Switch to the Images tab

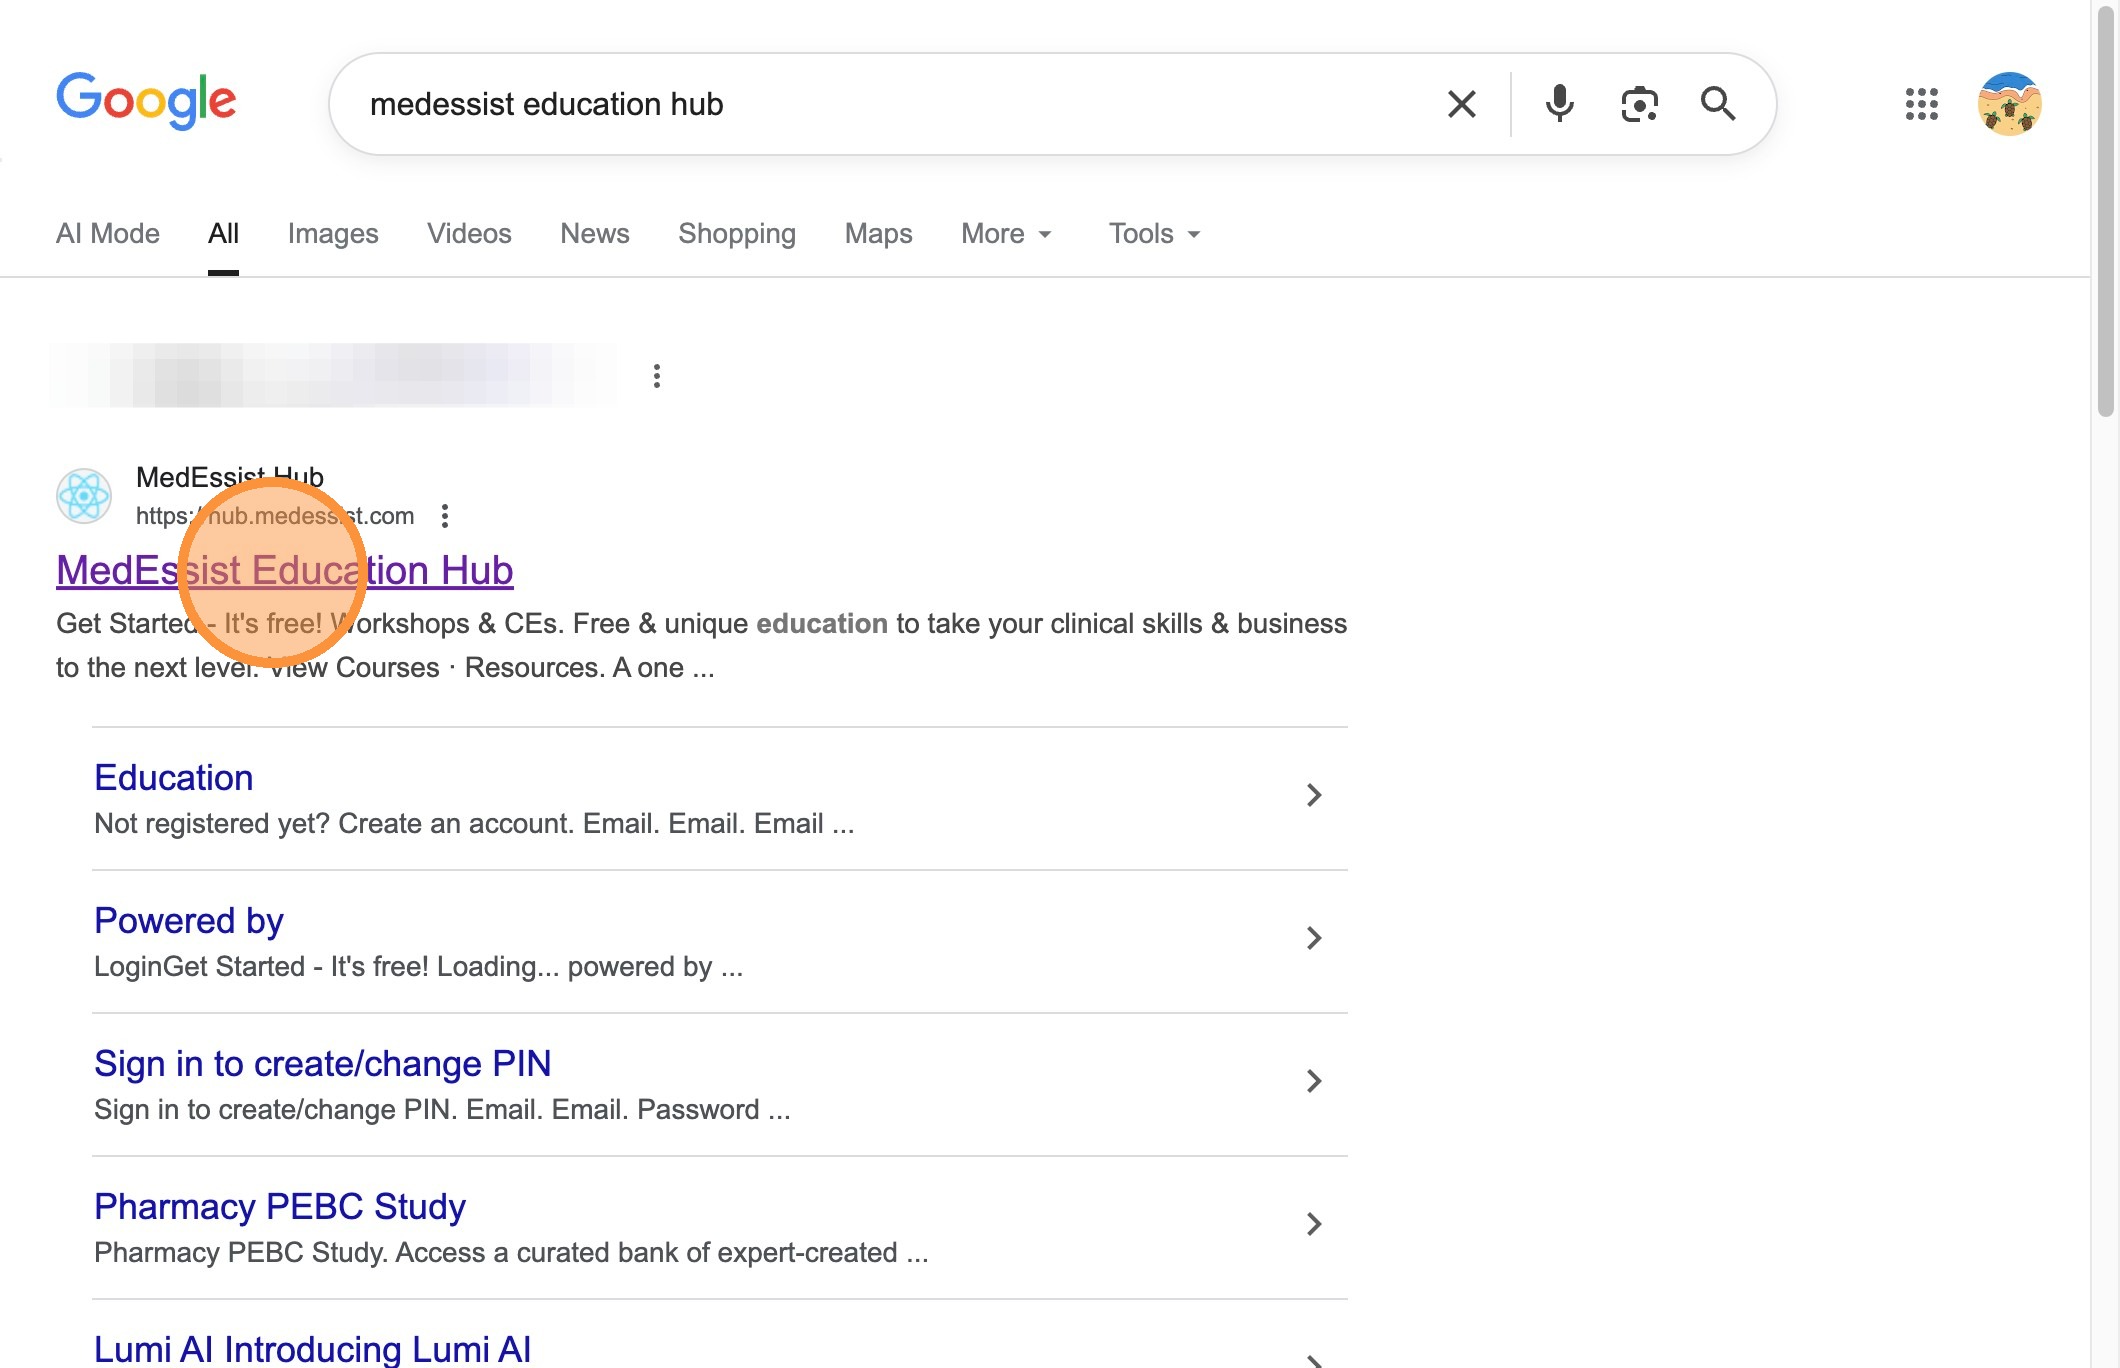click(x=333, y=234)
